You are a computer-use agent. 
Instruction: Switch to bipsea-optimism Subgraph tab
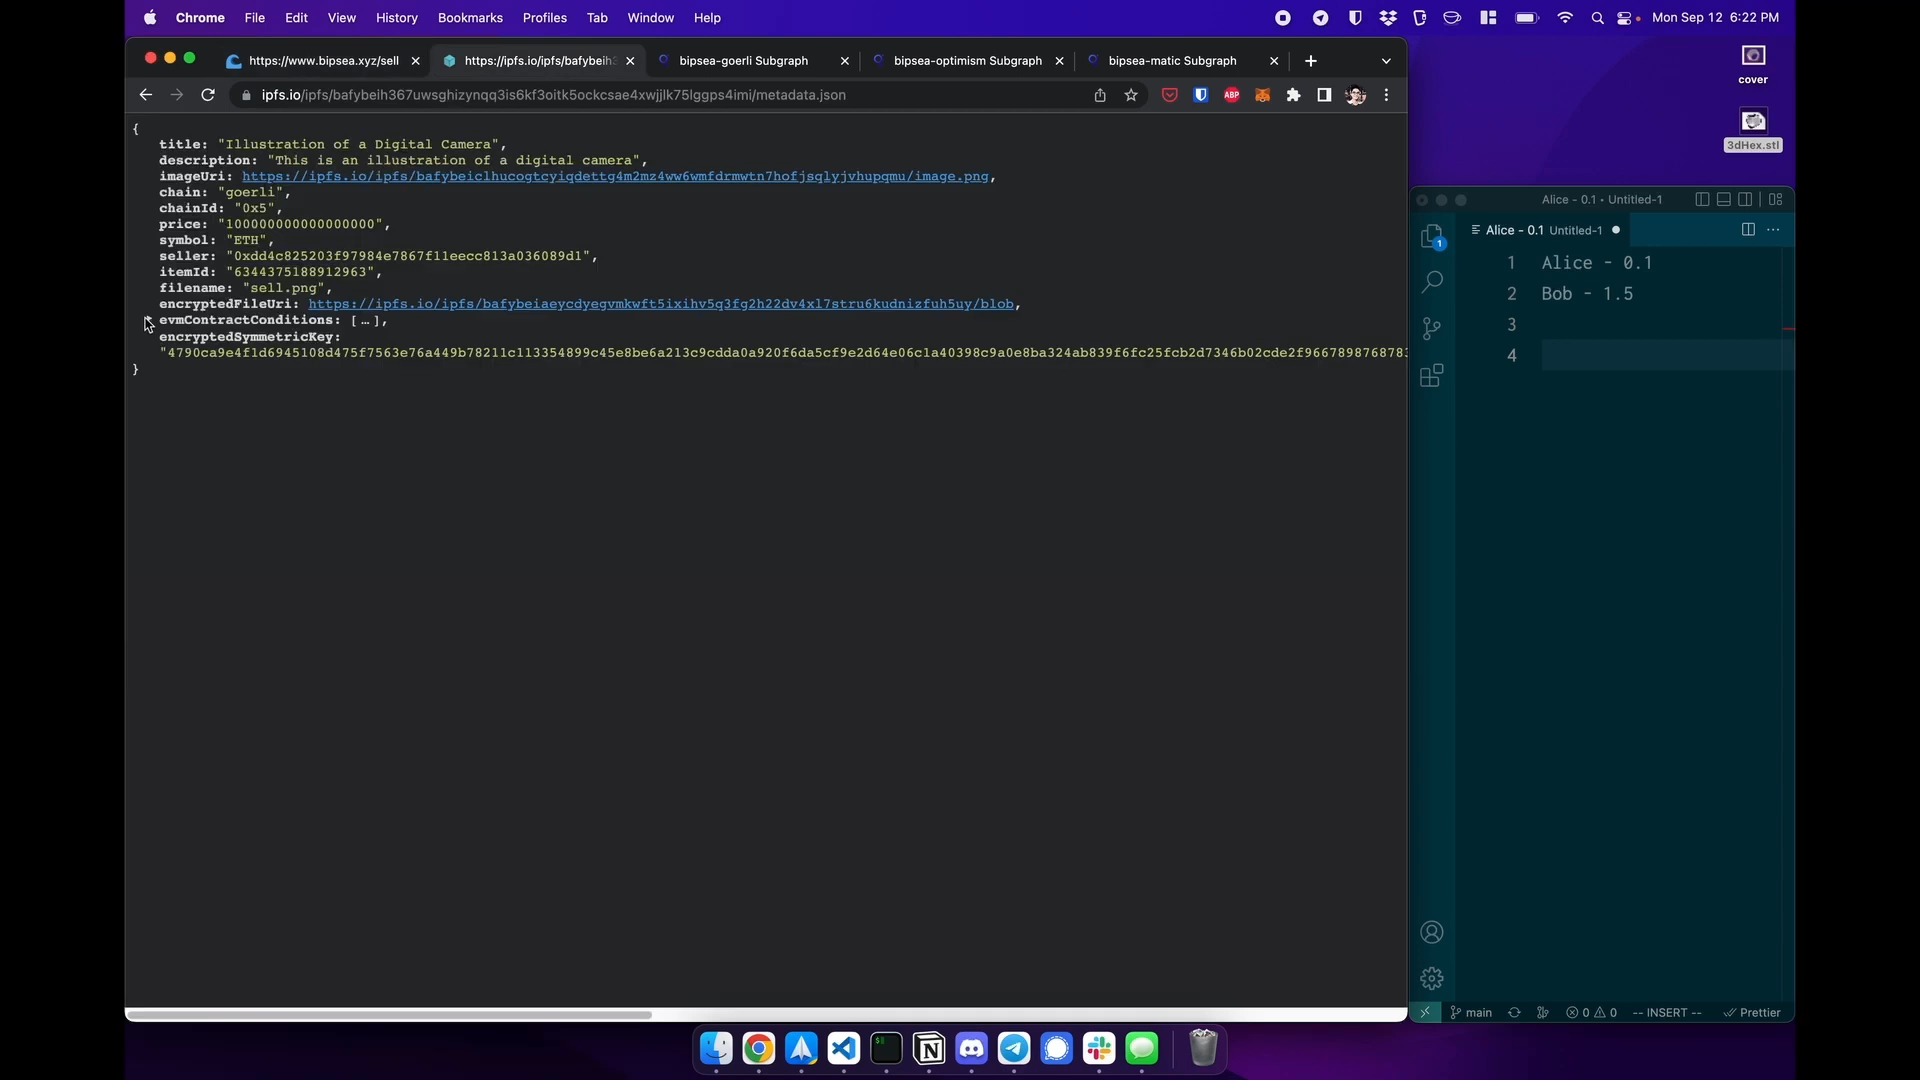pos(968,61)
